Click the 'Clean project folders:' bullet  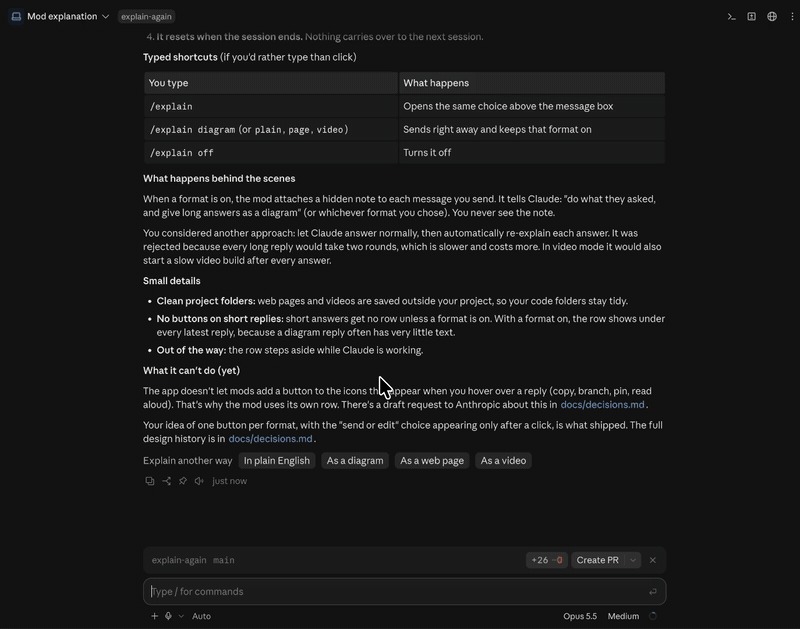click(x=206, y=301)
